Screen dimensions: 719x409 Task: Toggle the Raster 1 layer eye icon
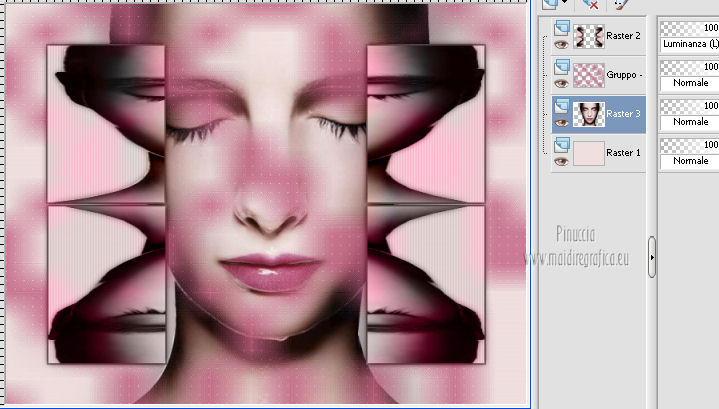click(561, 161)
